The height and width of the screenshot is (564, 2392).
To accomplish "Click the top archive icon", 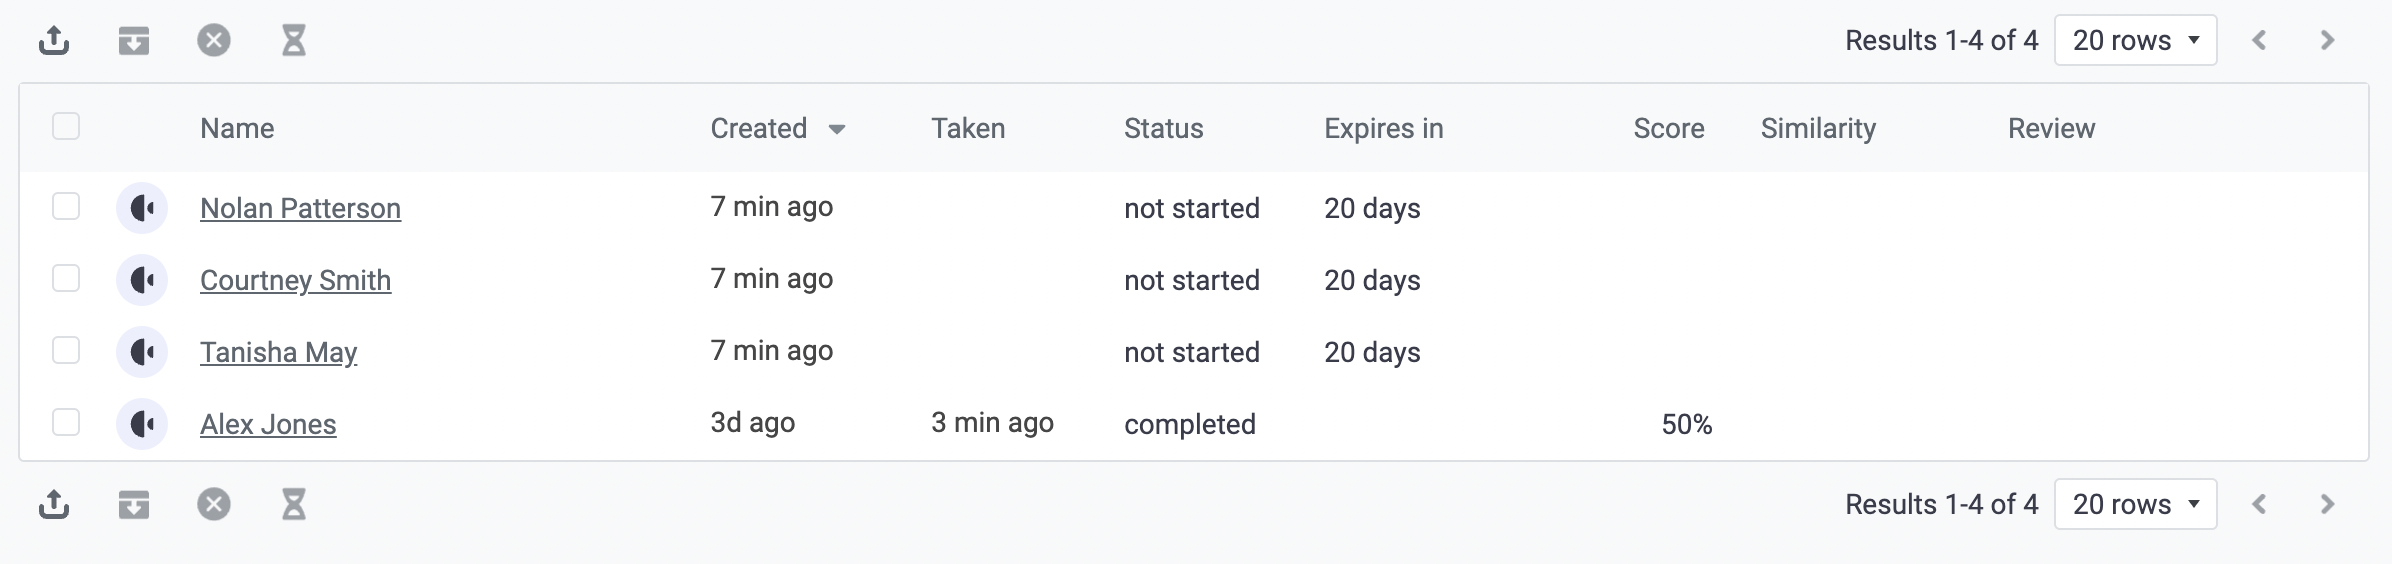I will 134,41.
